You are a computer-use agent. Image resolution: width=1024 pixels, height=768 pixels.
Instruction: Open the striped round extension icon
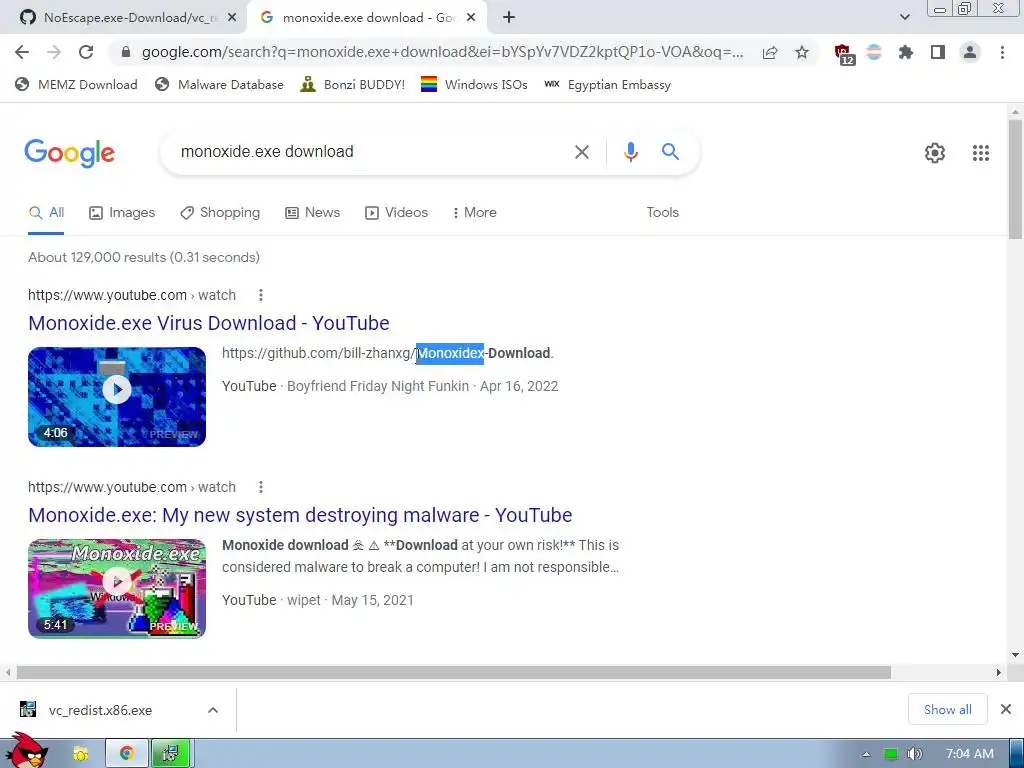(x=874, y=52)
